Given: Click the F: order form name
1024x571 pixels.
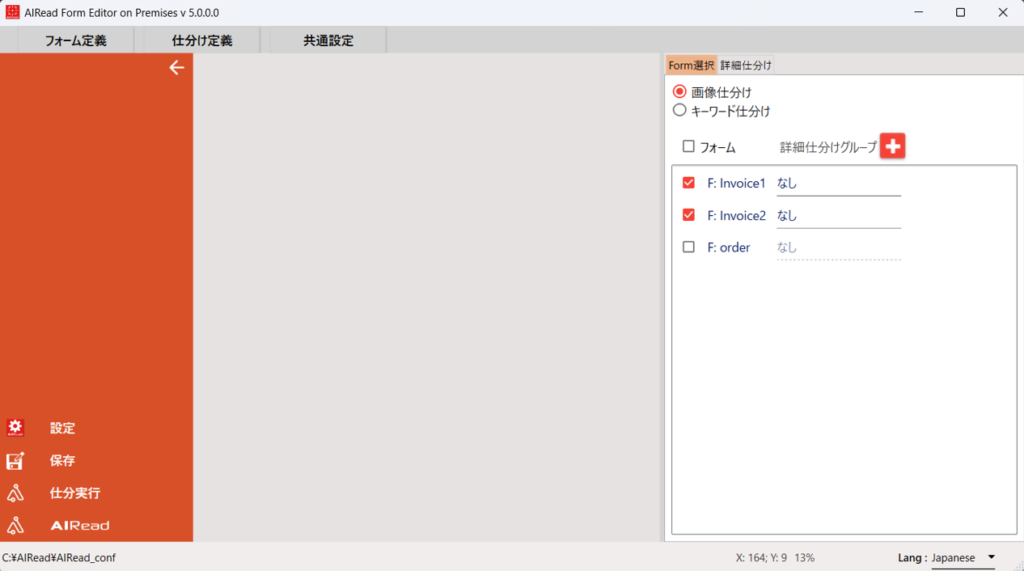Looking at the screenshot, I should tap(728, 248).
